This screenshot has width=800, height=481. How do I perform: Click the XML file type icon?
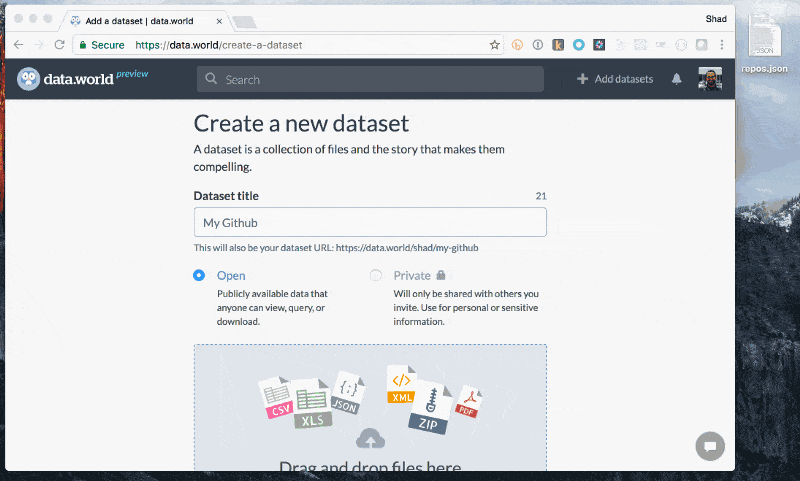pyautogui.click(x=402, y=385)
